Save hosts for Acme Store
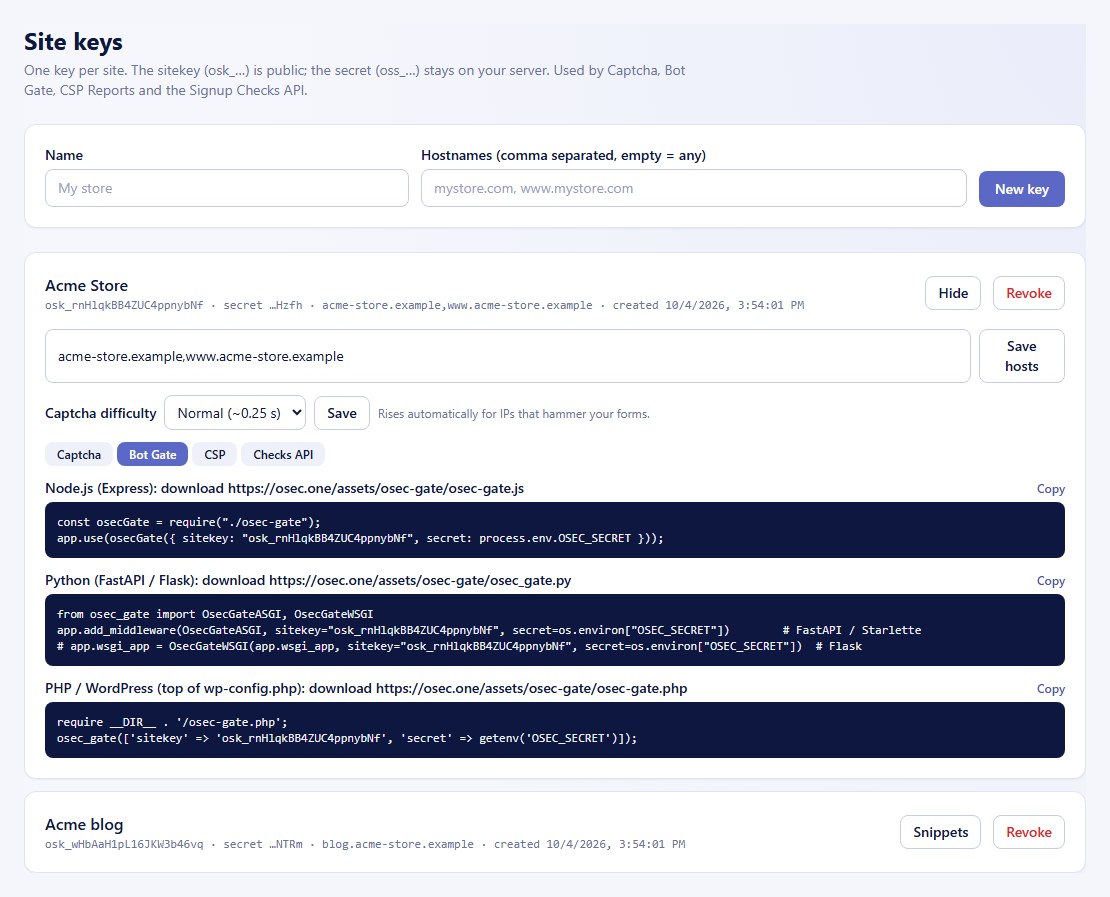1110x897 pixels. (1022, 356)
